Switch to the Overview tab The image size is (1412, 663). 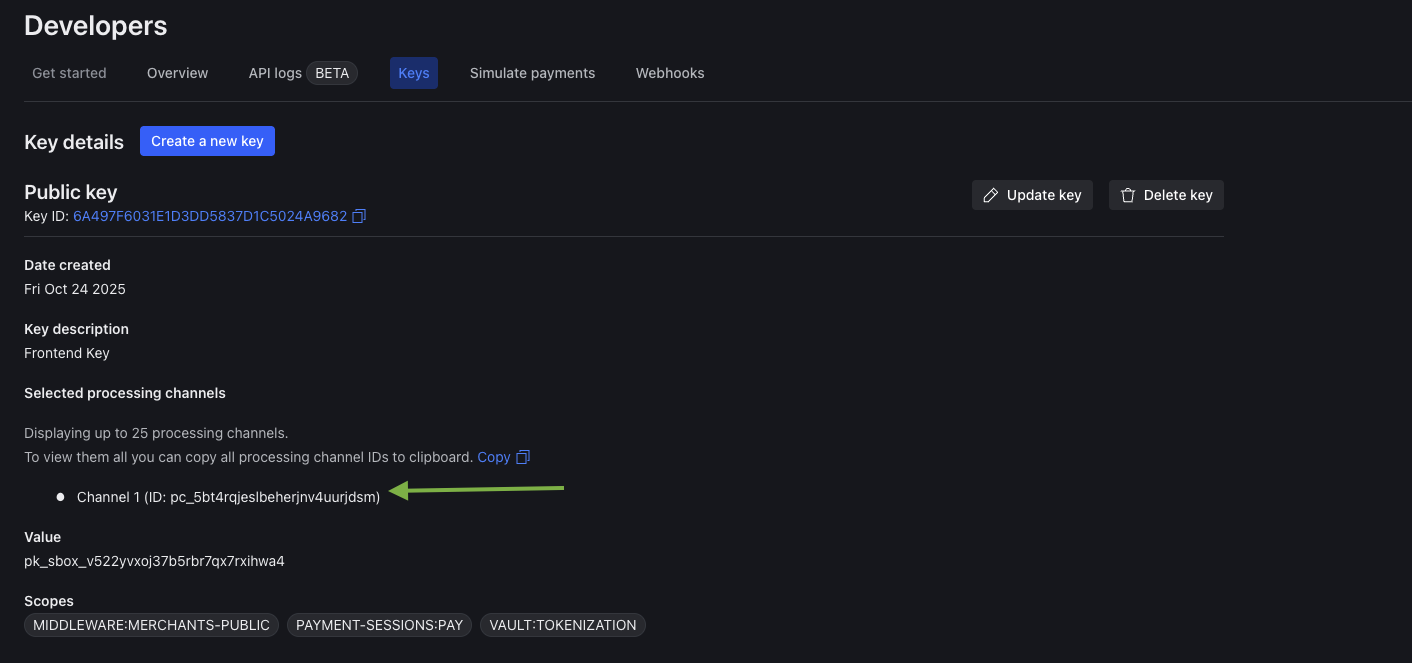pyautogui.click(x=177, y=73)
